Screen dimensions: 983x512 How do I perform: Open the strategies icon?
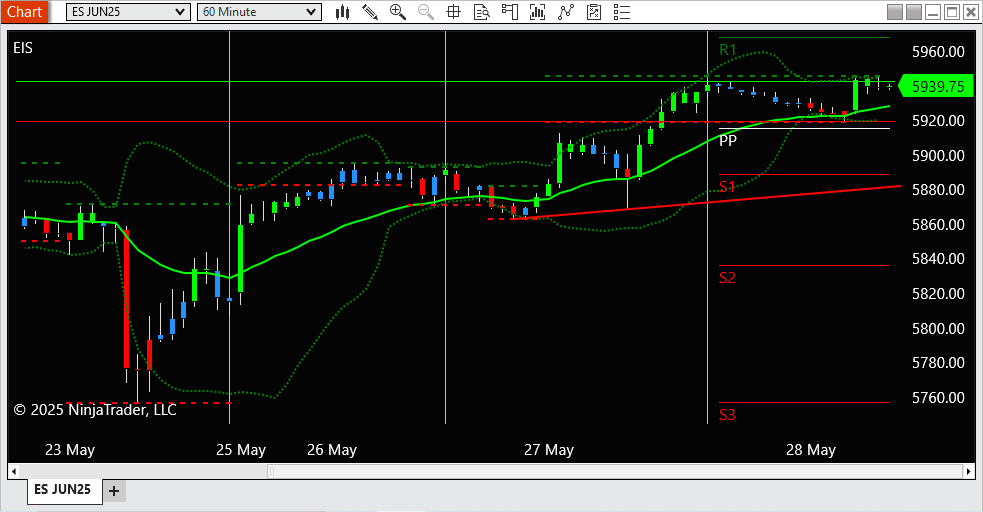[x=594, y=12]
